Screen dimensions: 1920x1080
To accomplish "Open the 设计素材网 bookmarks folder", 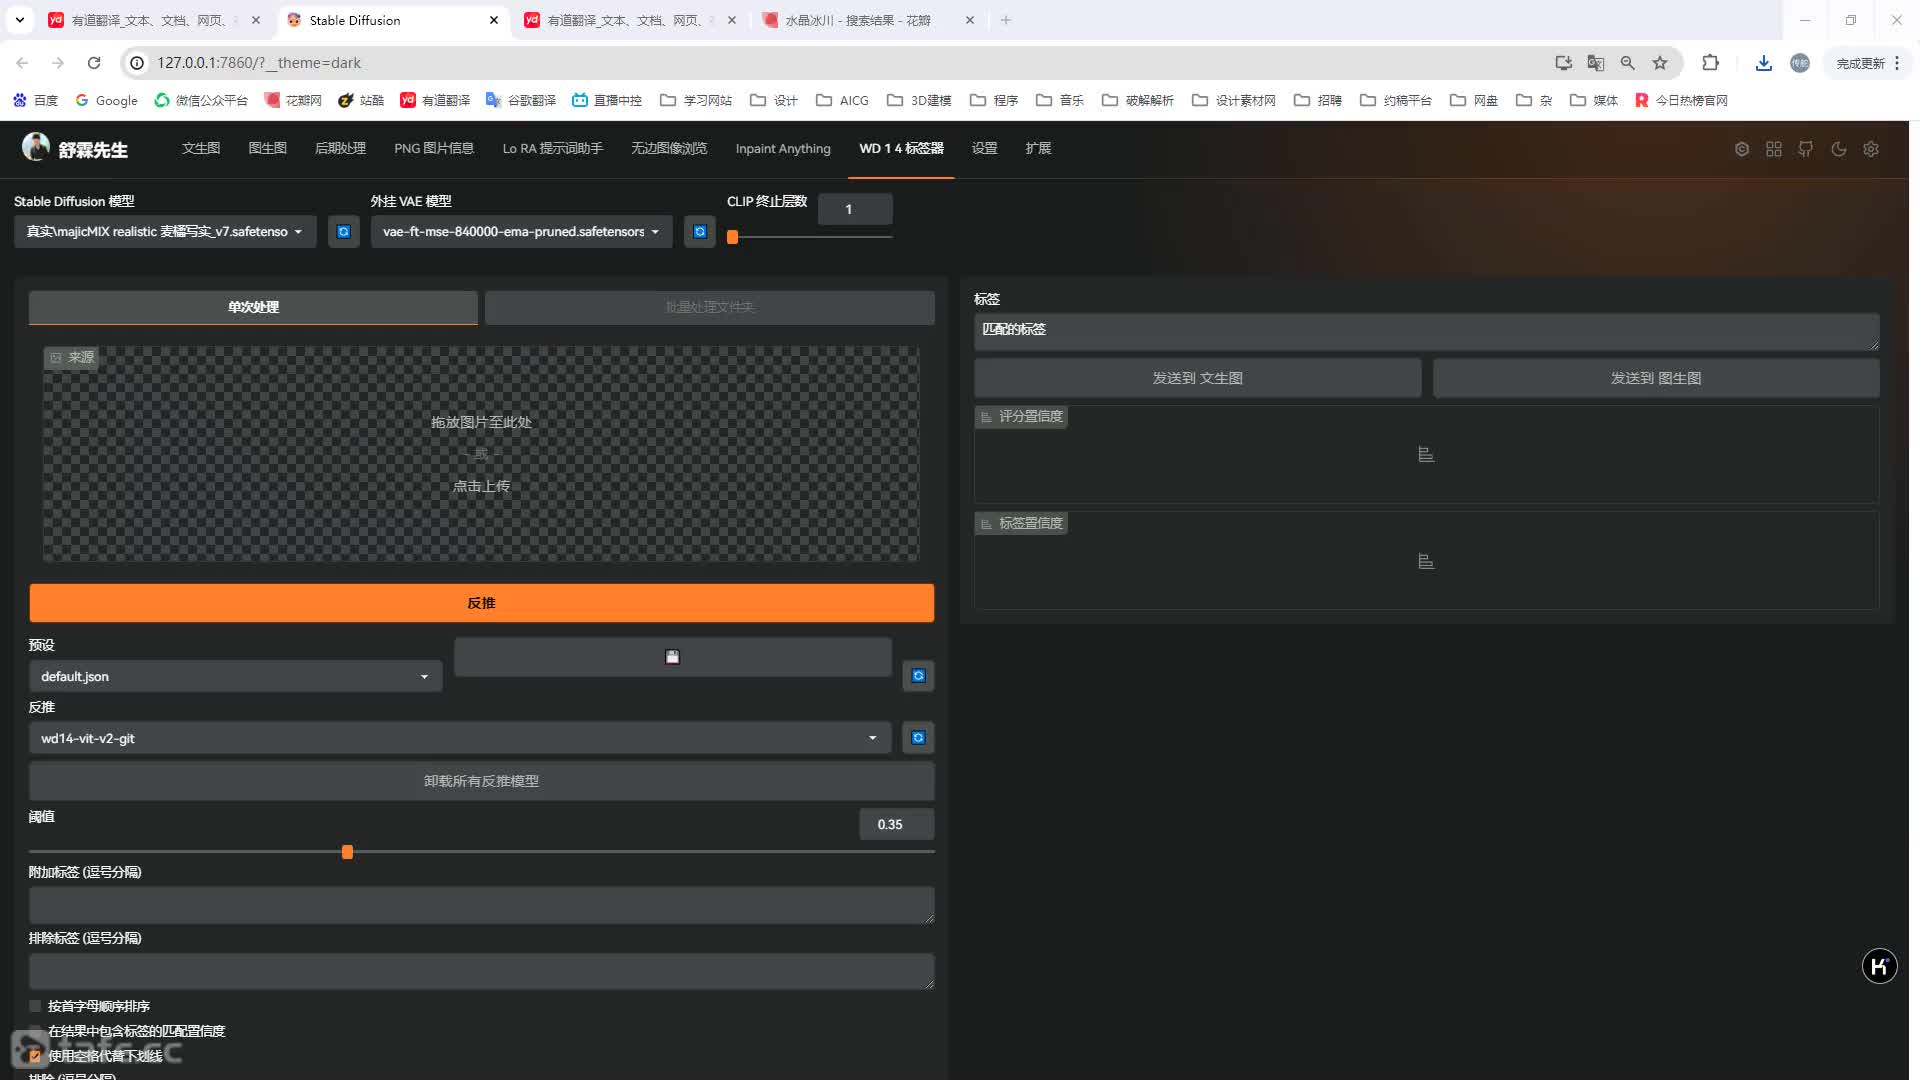I will click(1233, 100).
